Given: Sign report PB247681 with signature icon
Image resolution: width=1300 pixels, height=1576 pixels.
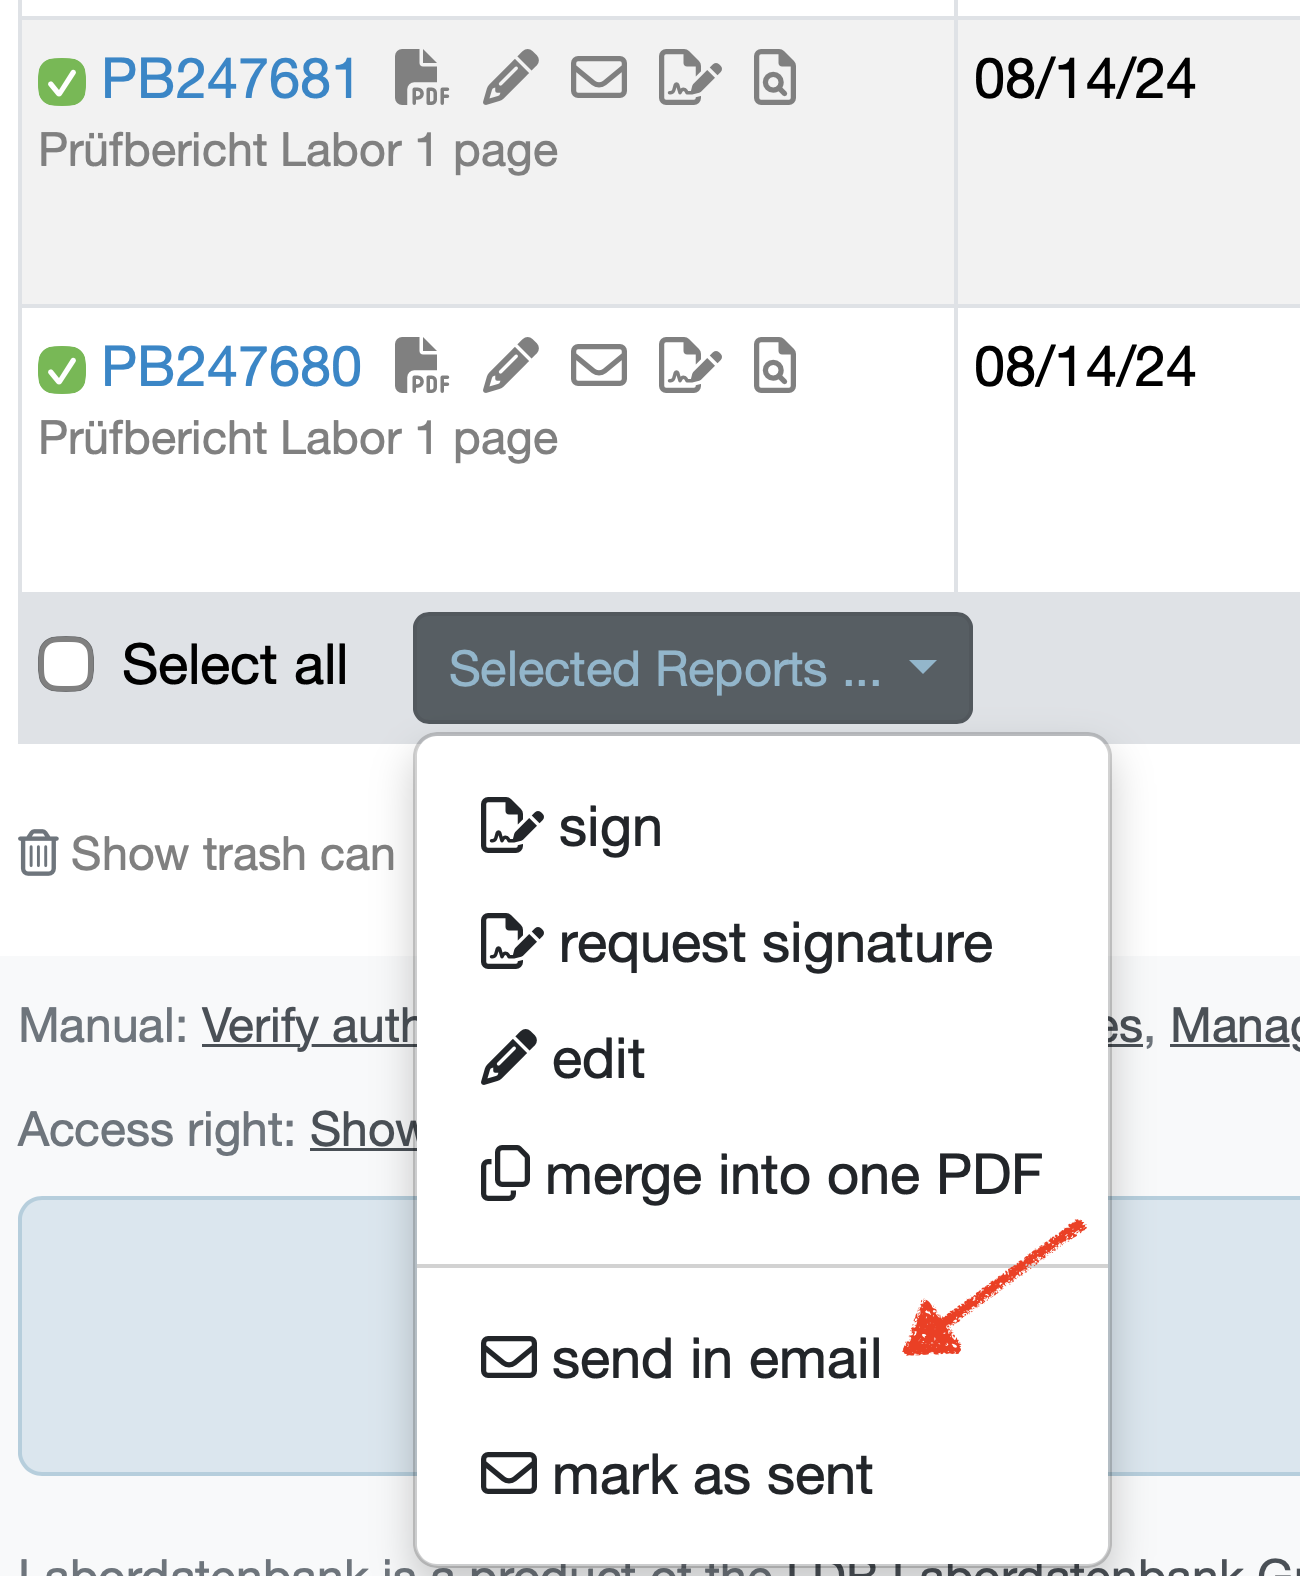Looking at the screenshot, I should click(690, 78).
